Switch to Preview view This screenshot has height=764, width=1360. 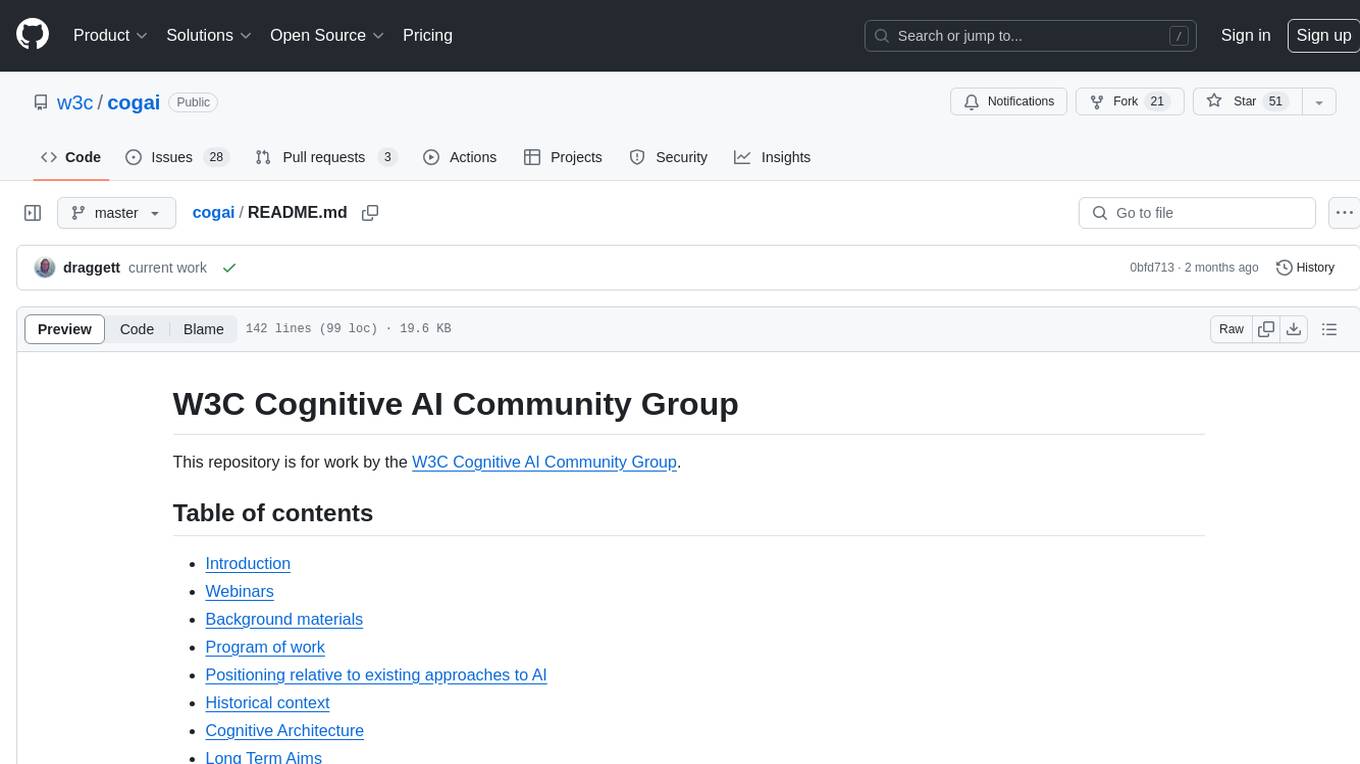point(65,329)
